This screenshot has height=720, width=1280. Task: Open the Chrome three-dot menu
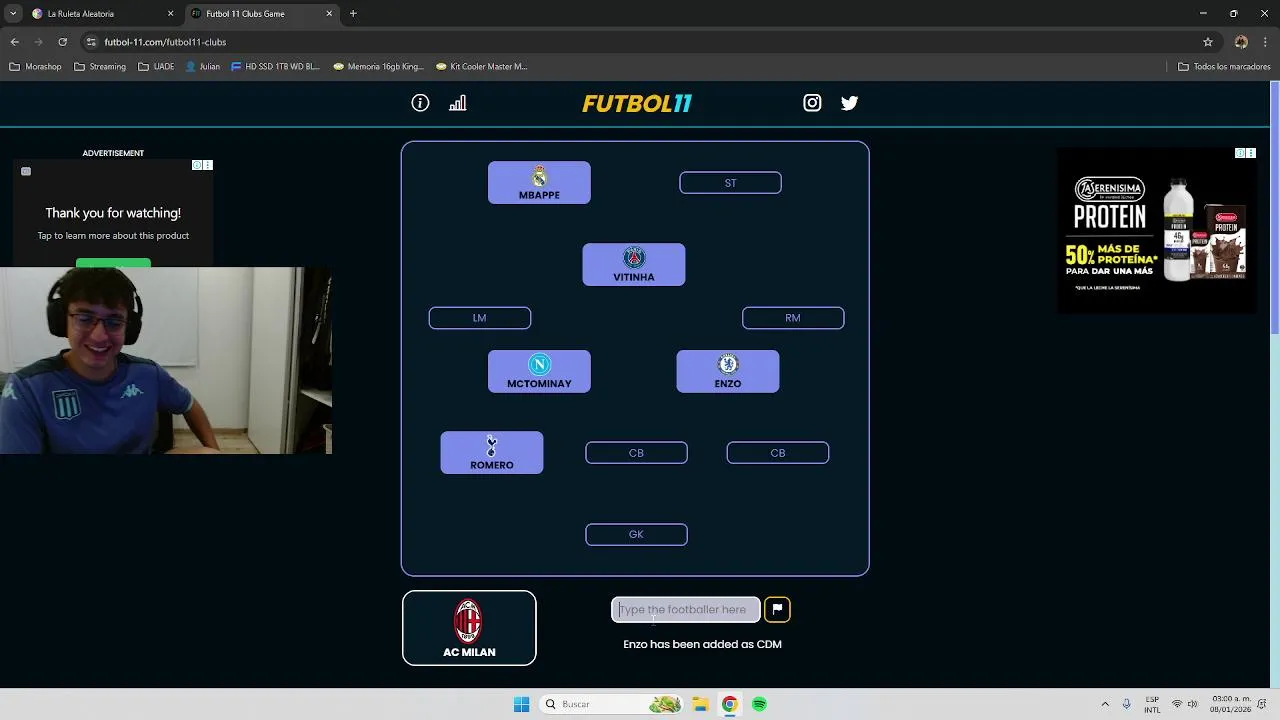pyautogui.click(x=1266, y=42)
